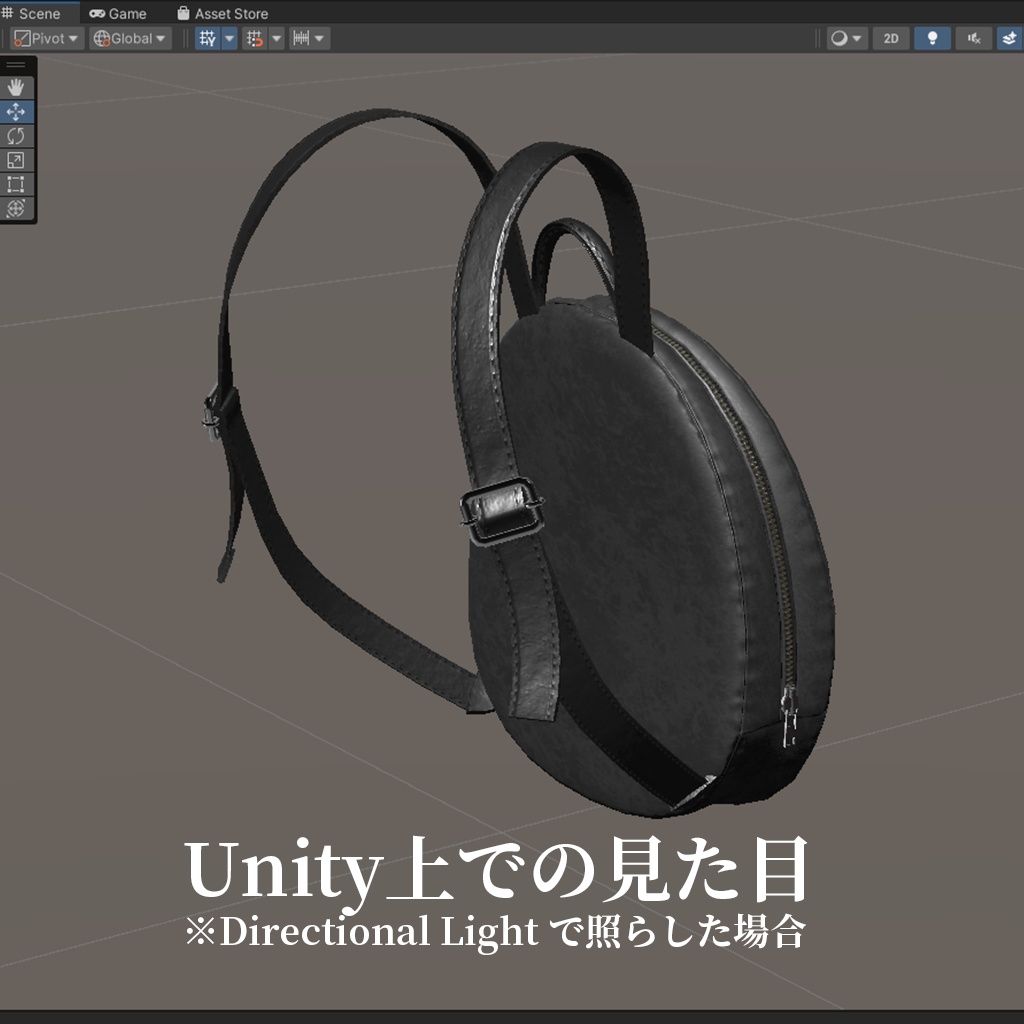The height and width of the screenshot is (1024, 1024).
Task: Open the Global handle rotation dropdown
Action: click(x=130, y=39)
